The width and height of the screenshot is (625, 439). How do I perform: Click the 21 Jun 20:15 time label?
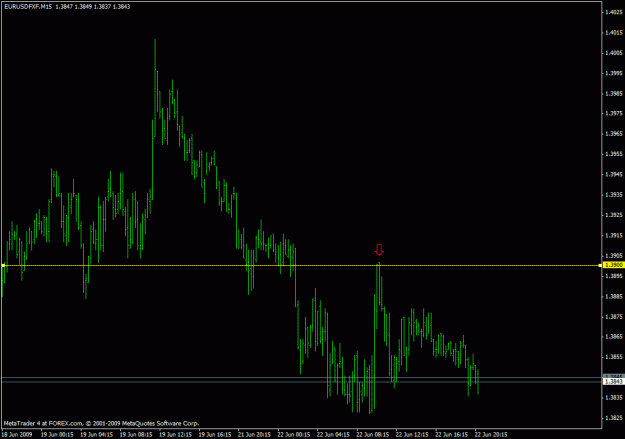pos(254,434)
